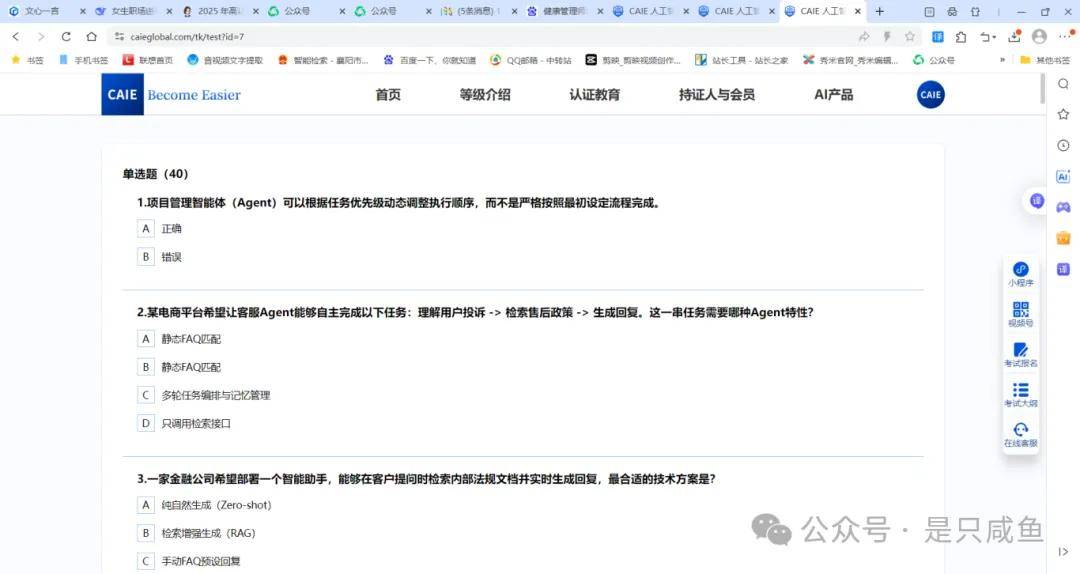Open the AI产品 navigation item

[x=833, y=94]
